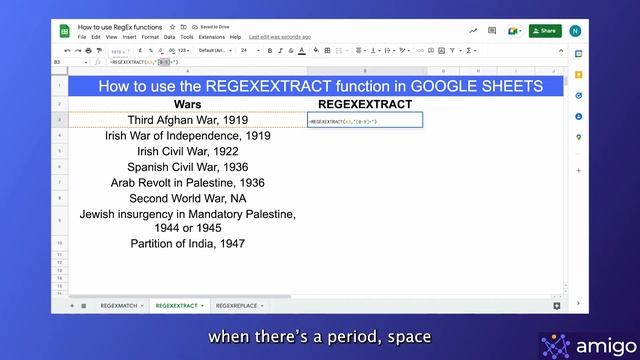The width and height of the screenshot is (640, 360).
Task: Open the Format menu
Action: coord(150,37)
